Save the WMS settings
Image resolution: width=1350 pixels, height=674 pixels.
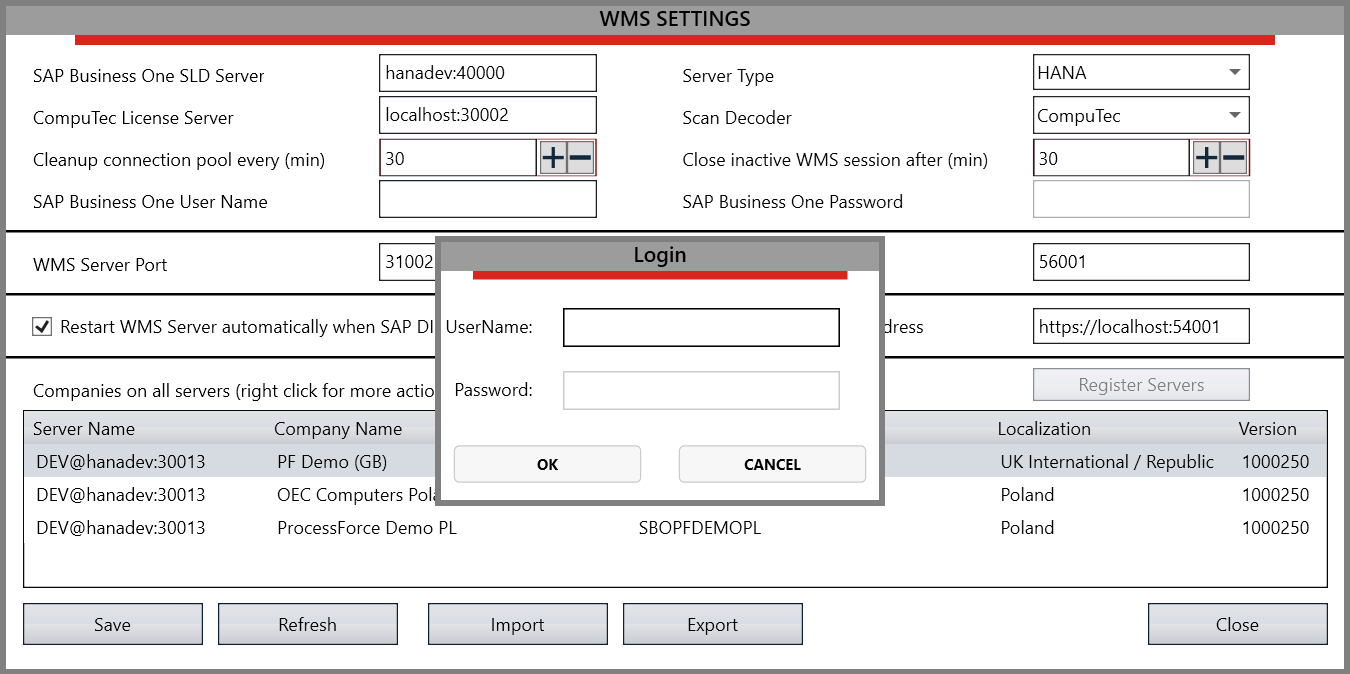112,623
